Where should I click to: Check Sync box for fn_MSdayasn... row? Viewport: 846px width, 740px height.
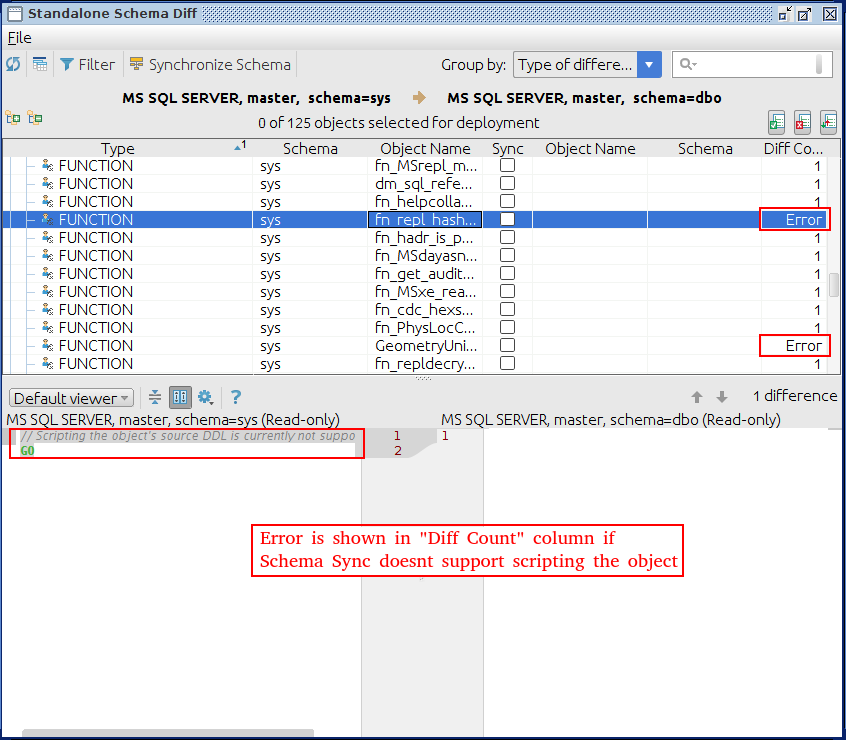tap(507, 255)
